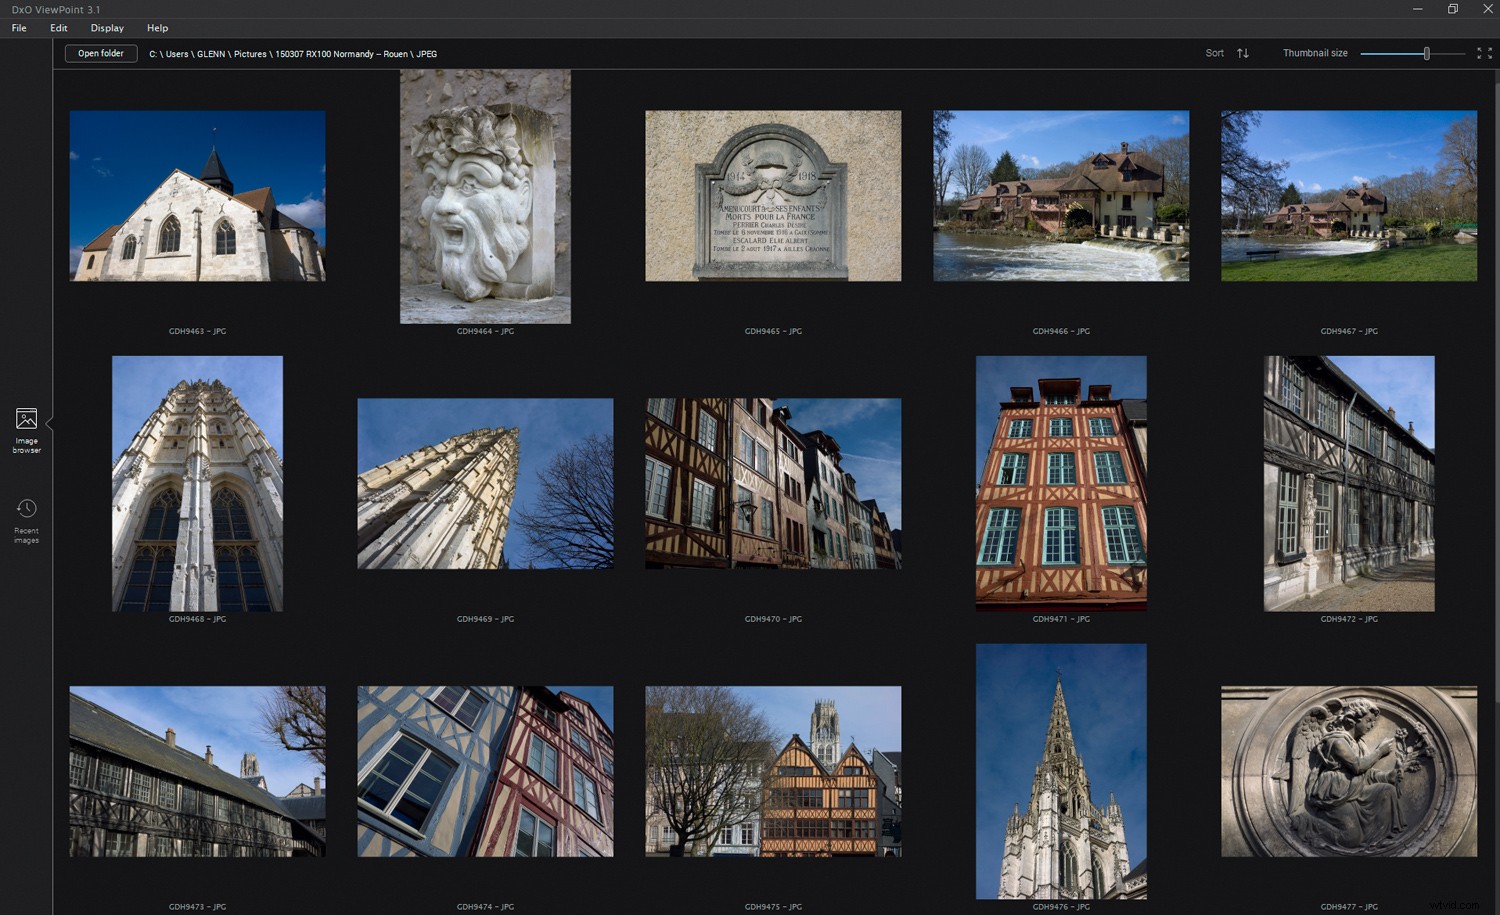This screenshot has height=915, width=1500.
Task: Select the Image browser sidebar icon
Action: (26, 427)
